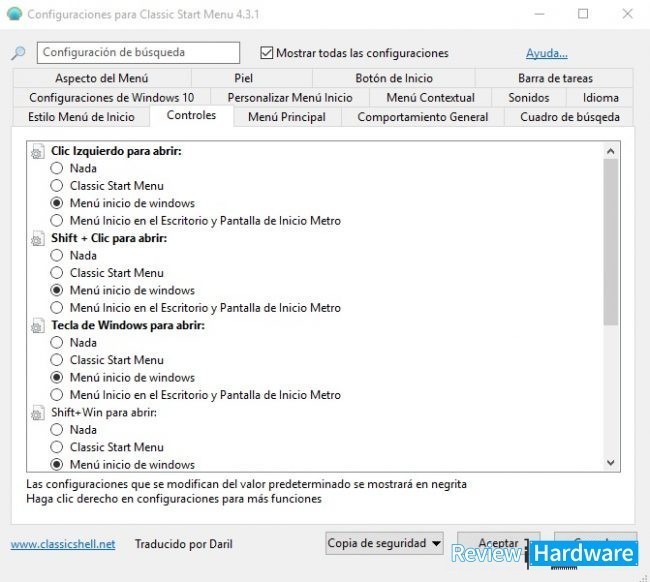650x582 pixels.
Task: Switch to Personalizar Menú Inicio tab
Action: [290, 97]
